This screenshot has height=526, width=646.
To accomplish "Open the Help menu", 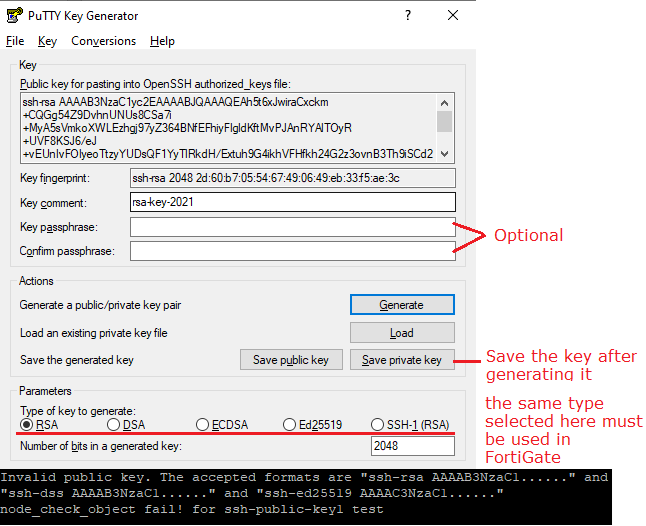I will [162, 41].
